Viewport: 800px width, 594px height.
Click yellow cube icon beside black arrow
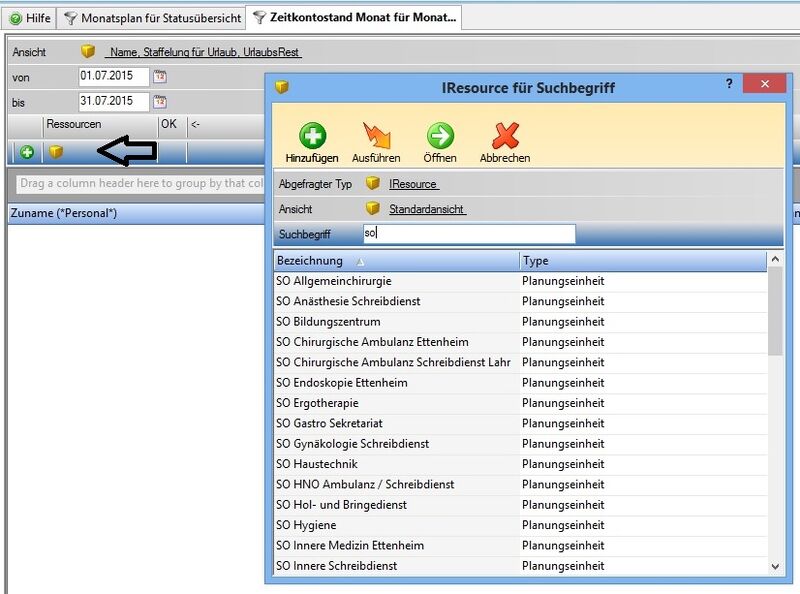[x=56, y=152]
